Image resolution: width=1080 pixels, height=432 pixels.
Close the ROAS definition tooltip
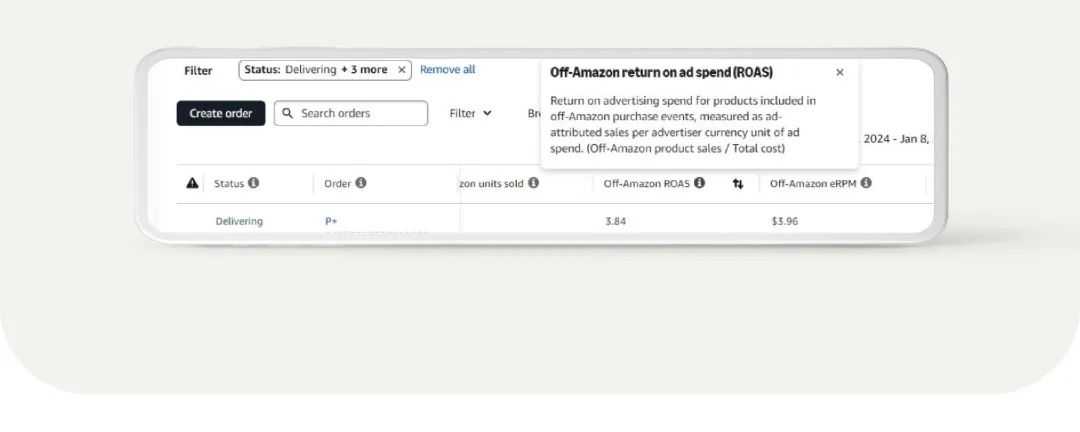tap(840, 72)
